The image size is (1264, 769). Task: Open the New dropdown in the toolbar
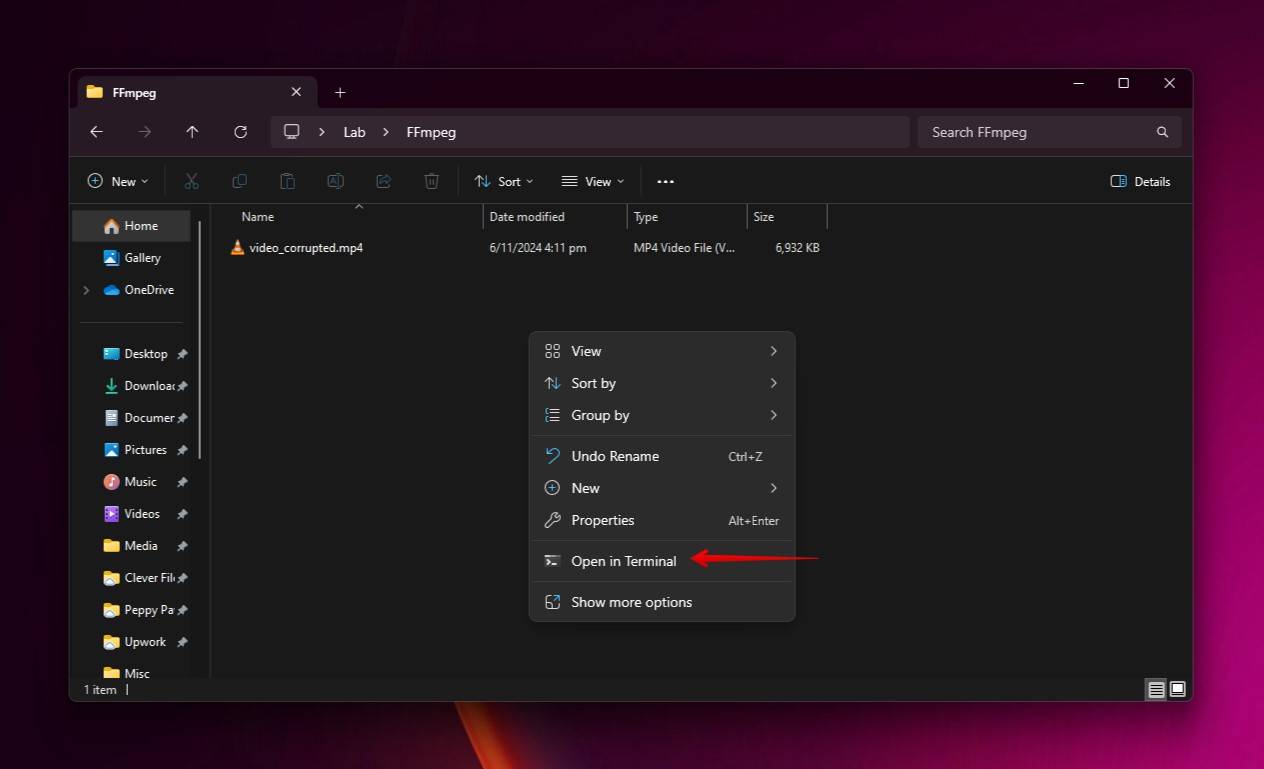[x=118, y=181]
